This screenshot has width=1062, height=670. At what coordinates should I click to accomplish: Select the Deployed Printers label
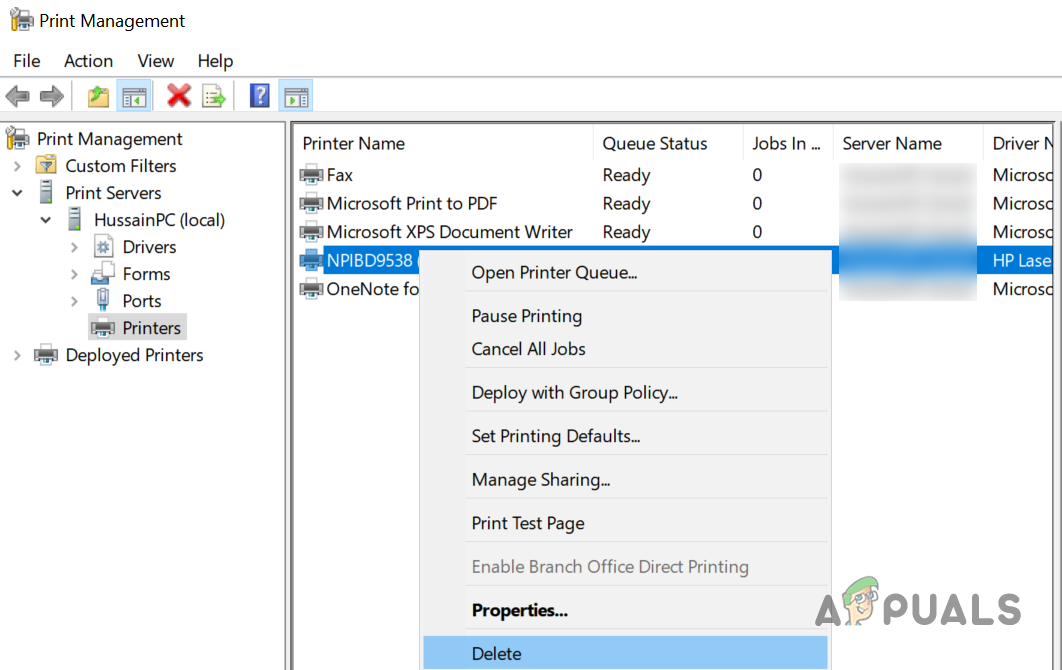(134, 356)
